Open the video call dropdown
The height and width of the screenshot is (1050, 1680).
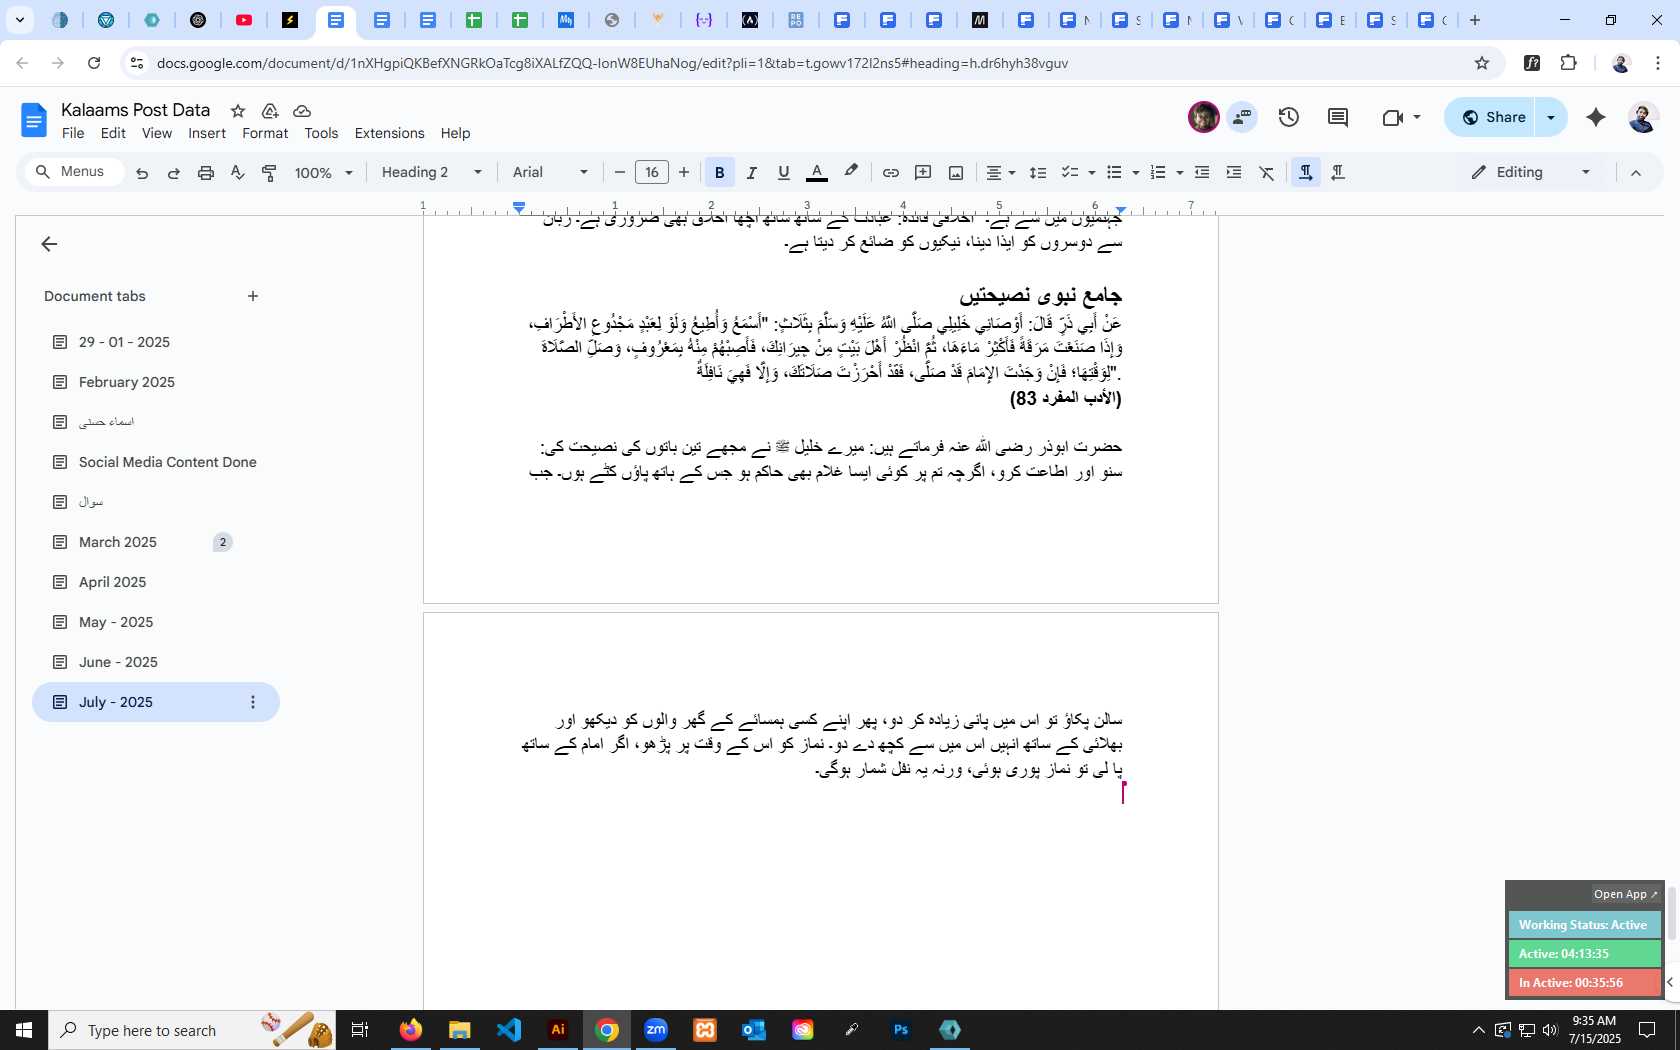point(1417,117)
